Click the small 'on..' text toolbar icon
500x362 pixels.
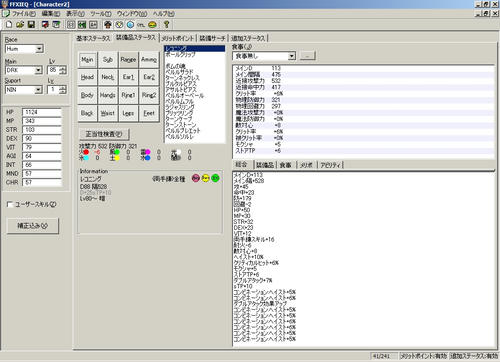tap(141, 24)
